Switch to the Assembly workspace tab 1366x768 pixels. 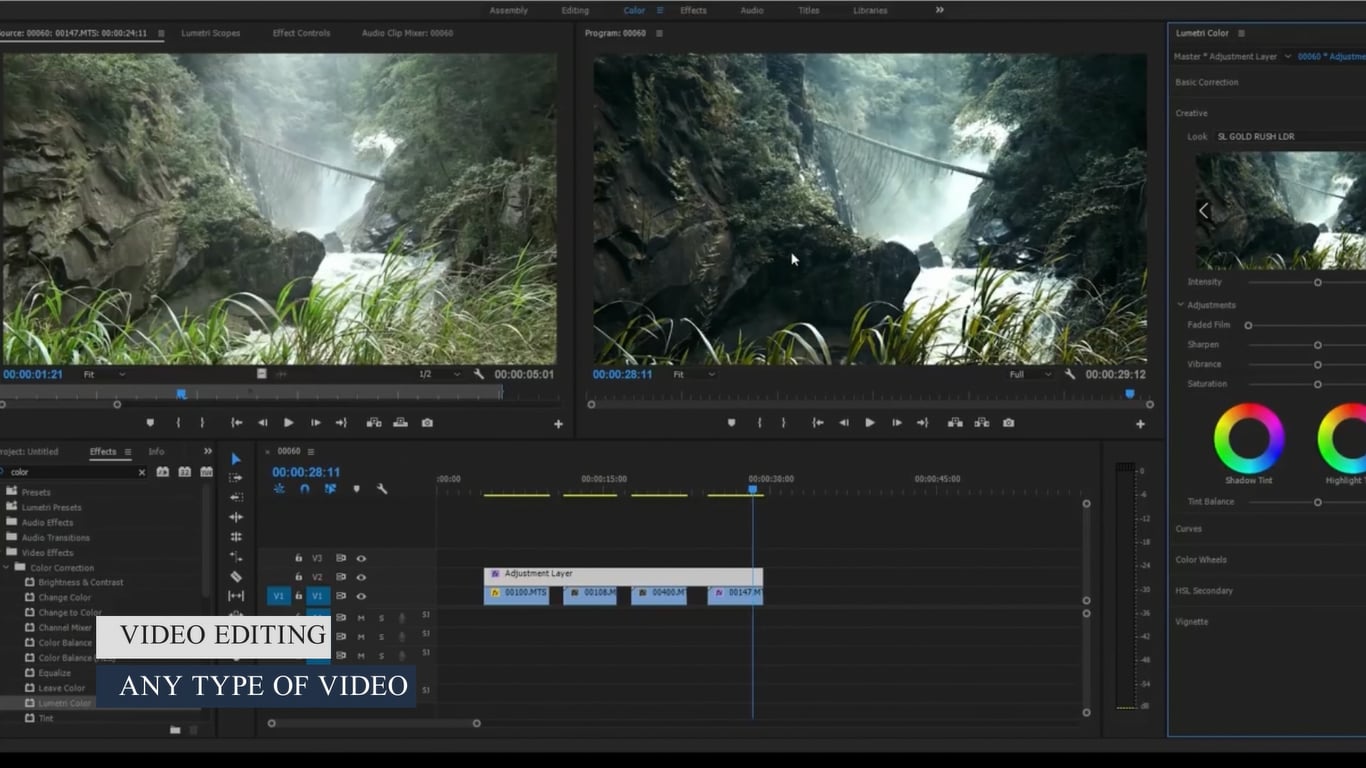[508, 10]
